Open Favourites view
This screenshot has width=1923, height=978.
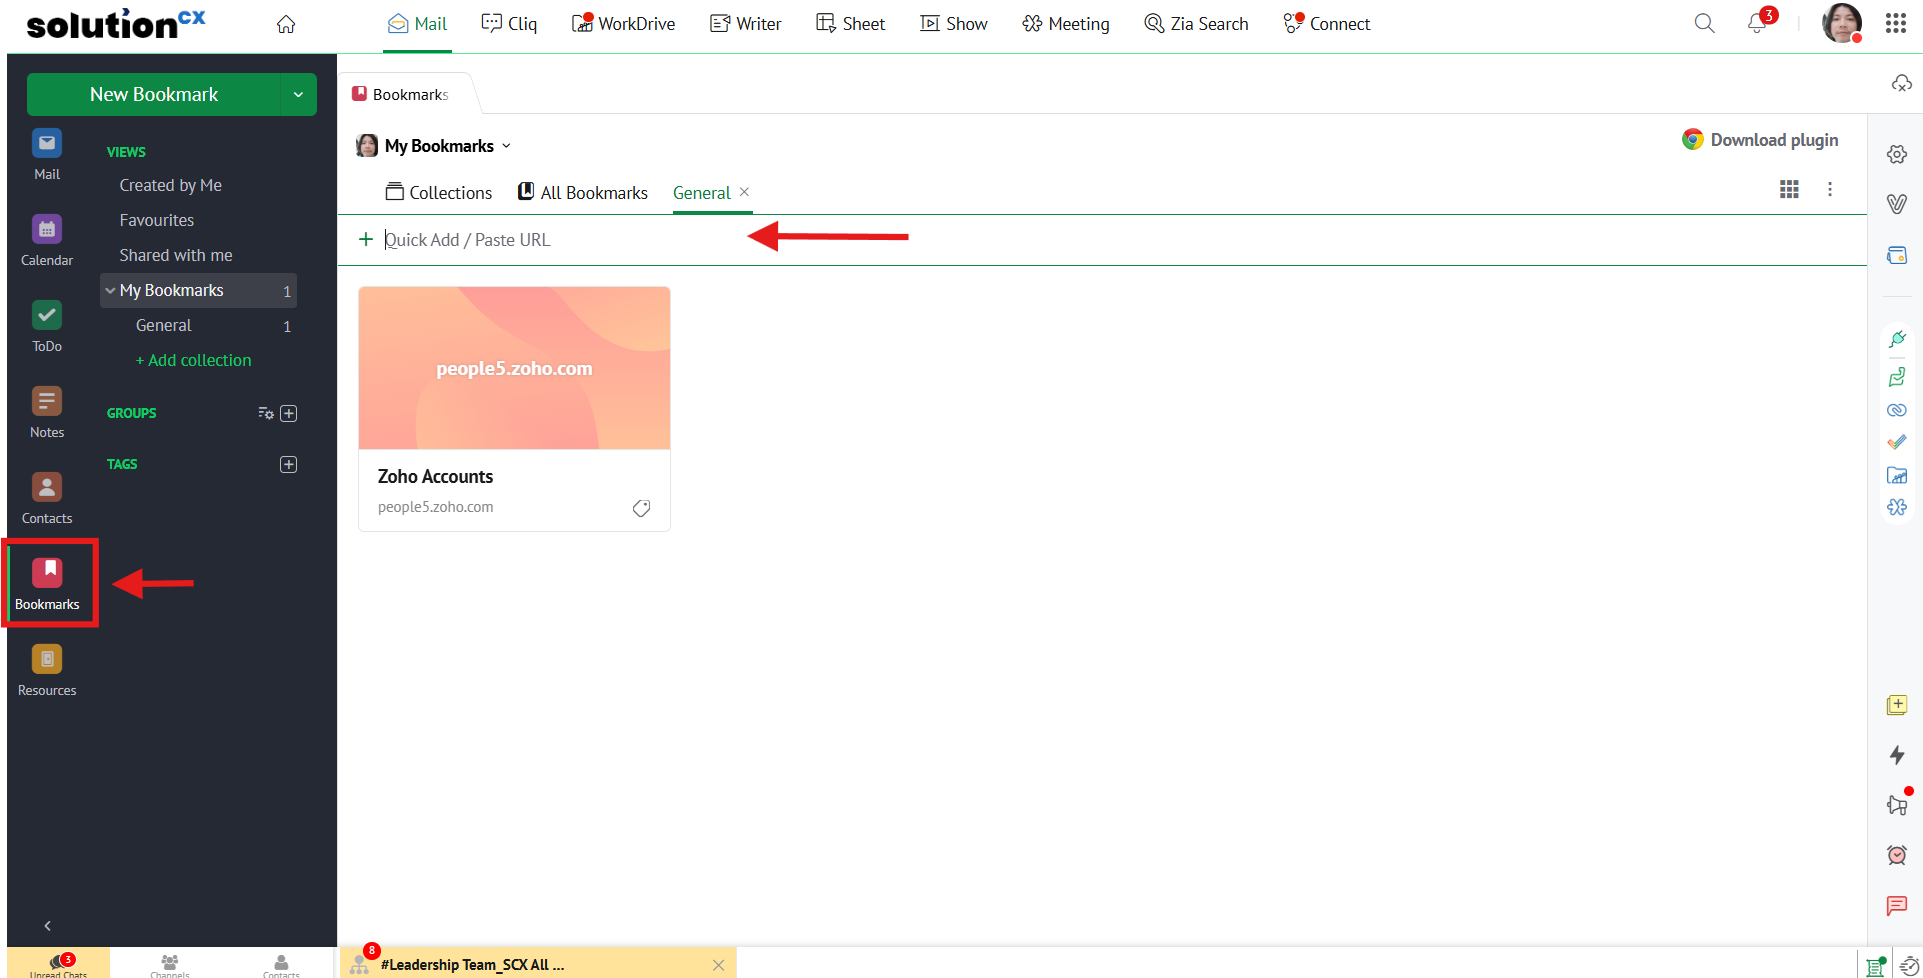pos(157,220)
